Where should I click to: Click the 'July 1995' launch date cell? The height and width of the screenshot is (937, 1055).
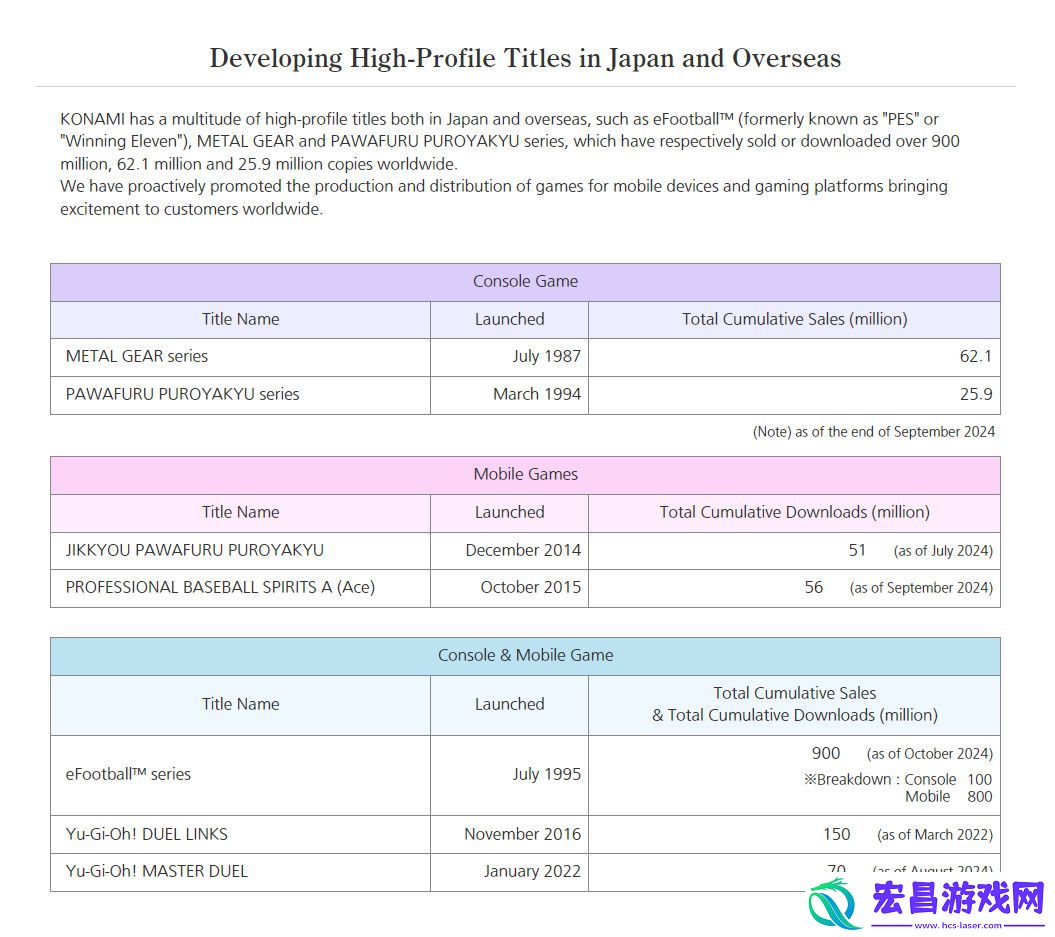(509, 775)
